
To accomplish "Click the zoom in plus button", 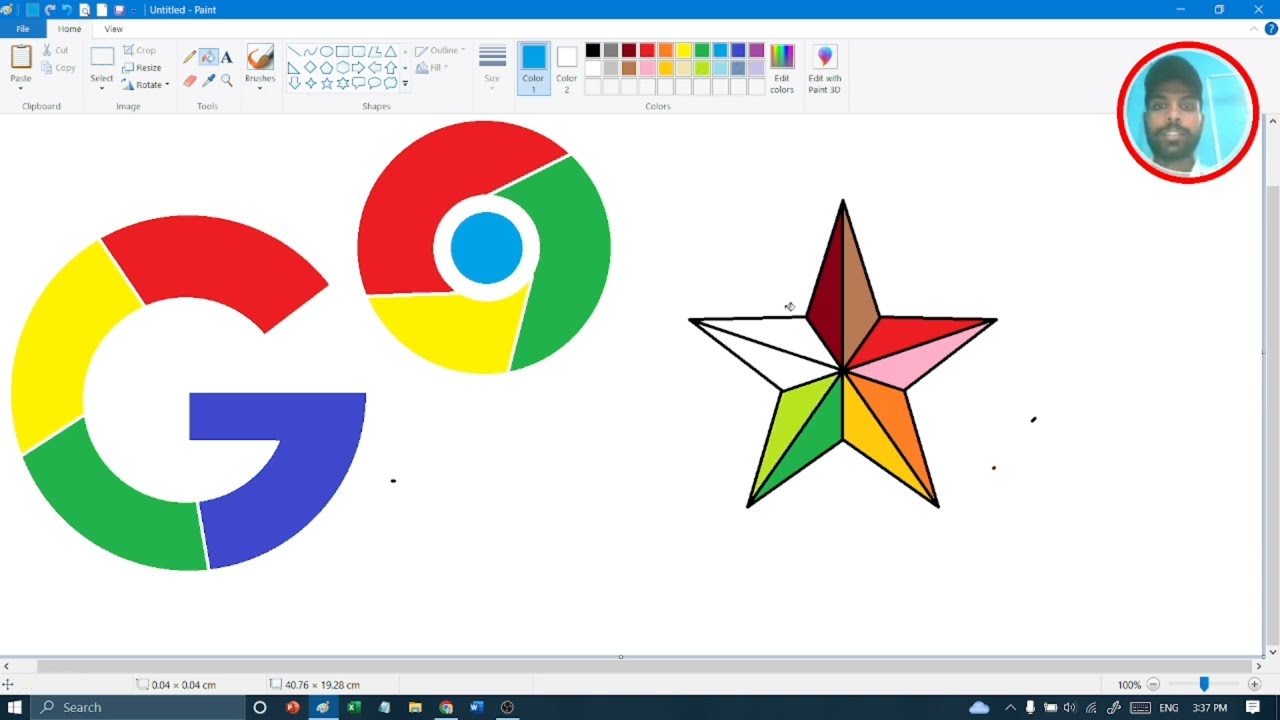I will [1254, 684].
